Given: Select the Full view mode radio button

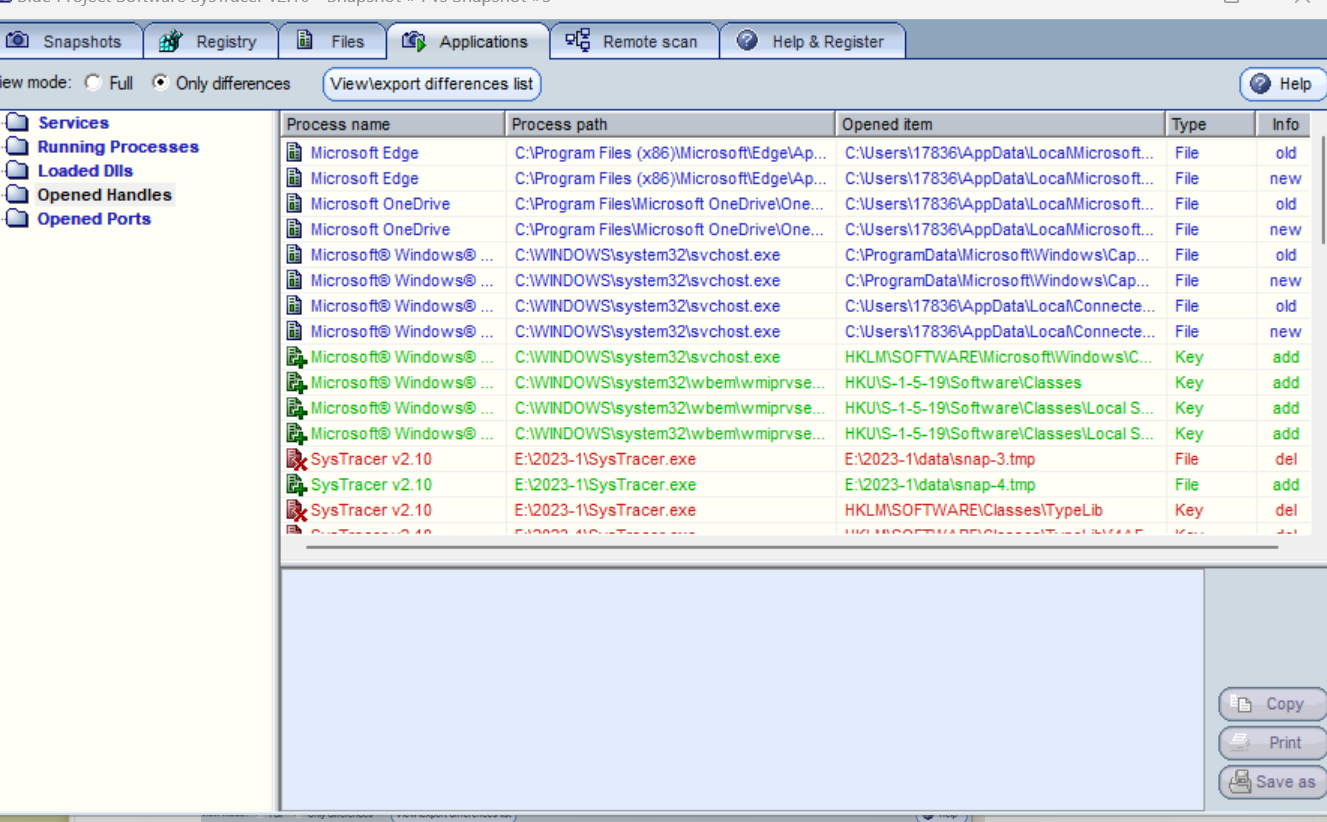Looking at the screenshot, I should coord(93,83).
